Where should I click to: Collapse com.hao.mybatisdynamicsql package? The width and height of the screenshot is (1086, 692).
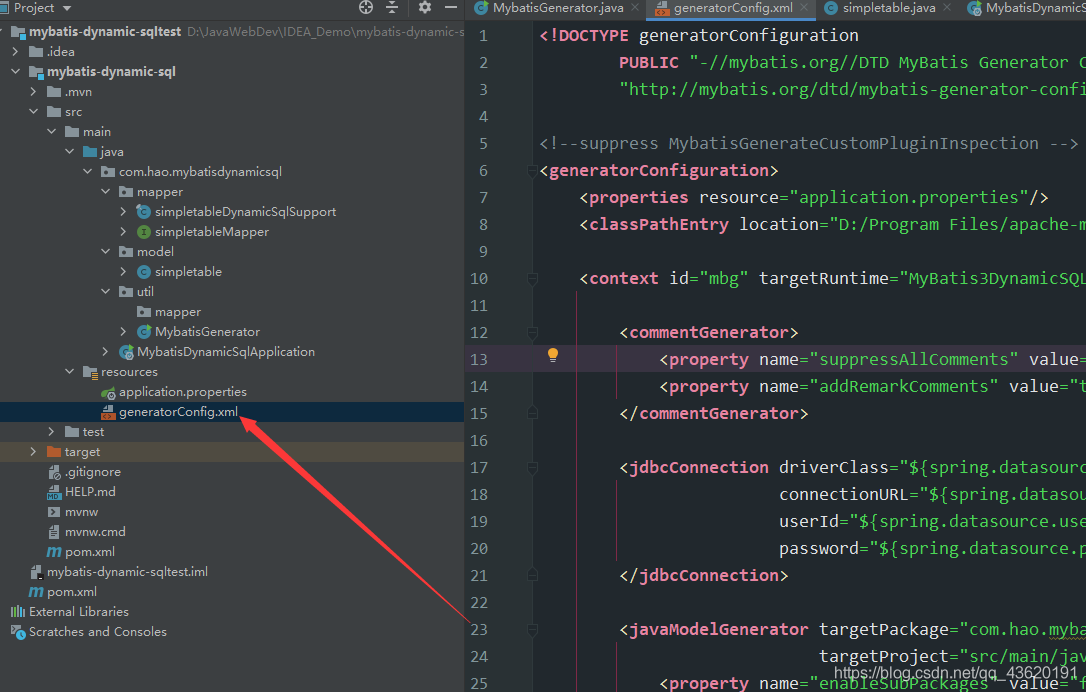(x=88, y=172)
